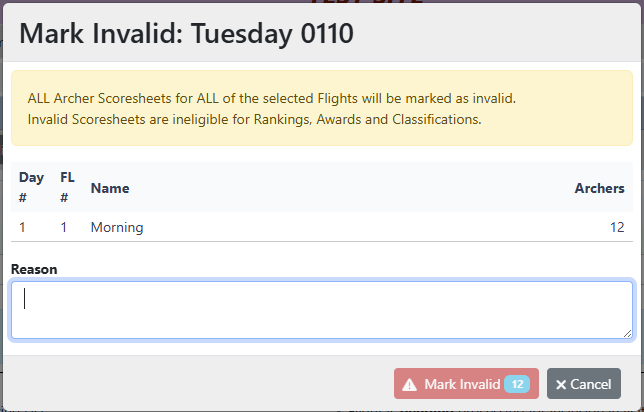Viewport: 644px width, 412px height.
Task: Click the X icon on the Cancel button
Action: point(561,385)
